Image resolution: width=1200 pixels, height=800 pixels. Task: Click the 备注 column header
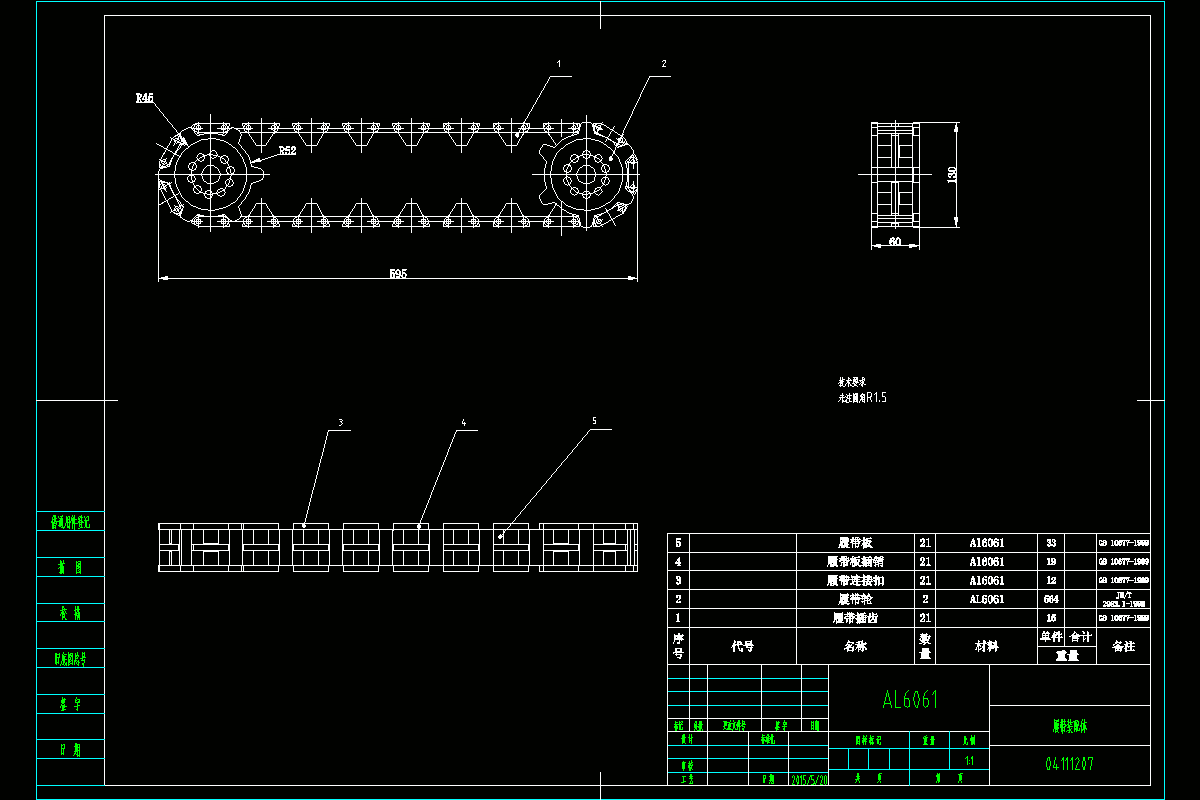(x=1123, y=646)
